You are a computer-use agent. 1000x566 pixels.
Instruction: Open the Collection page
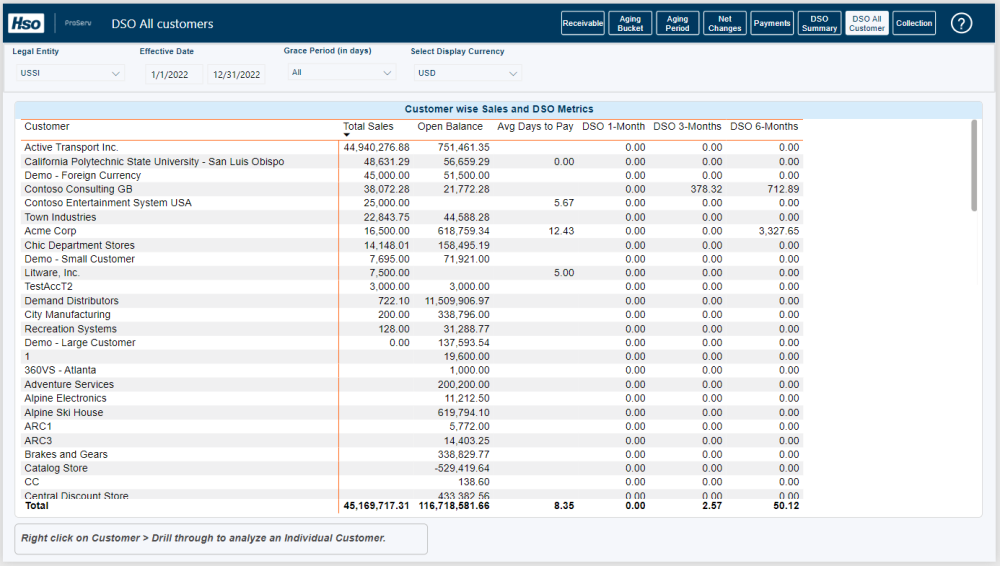(x=913, y=23)
